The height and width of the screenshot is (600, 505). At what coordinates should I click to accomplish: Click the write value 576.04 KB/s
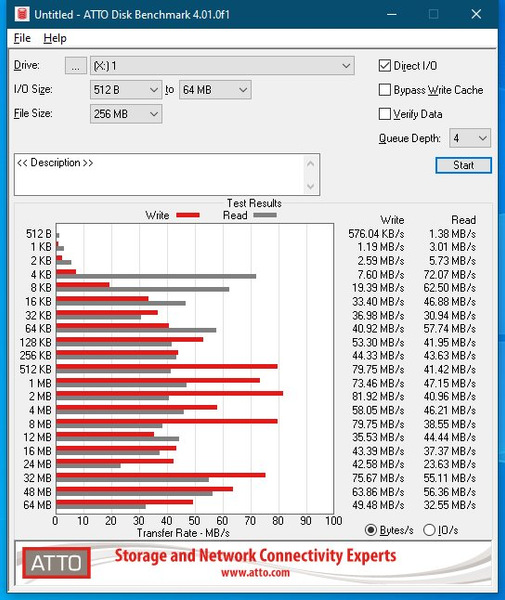coord(376,234)
